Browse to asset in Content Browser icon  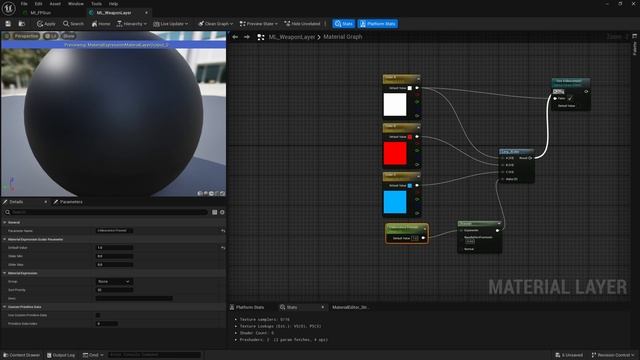(x=22, y=24)
